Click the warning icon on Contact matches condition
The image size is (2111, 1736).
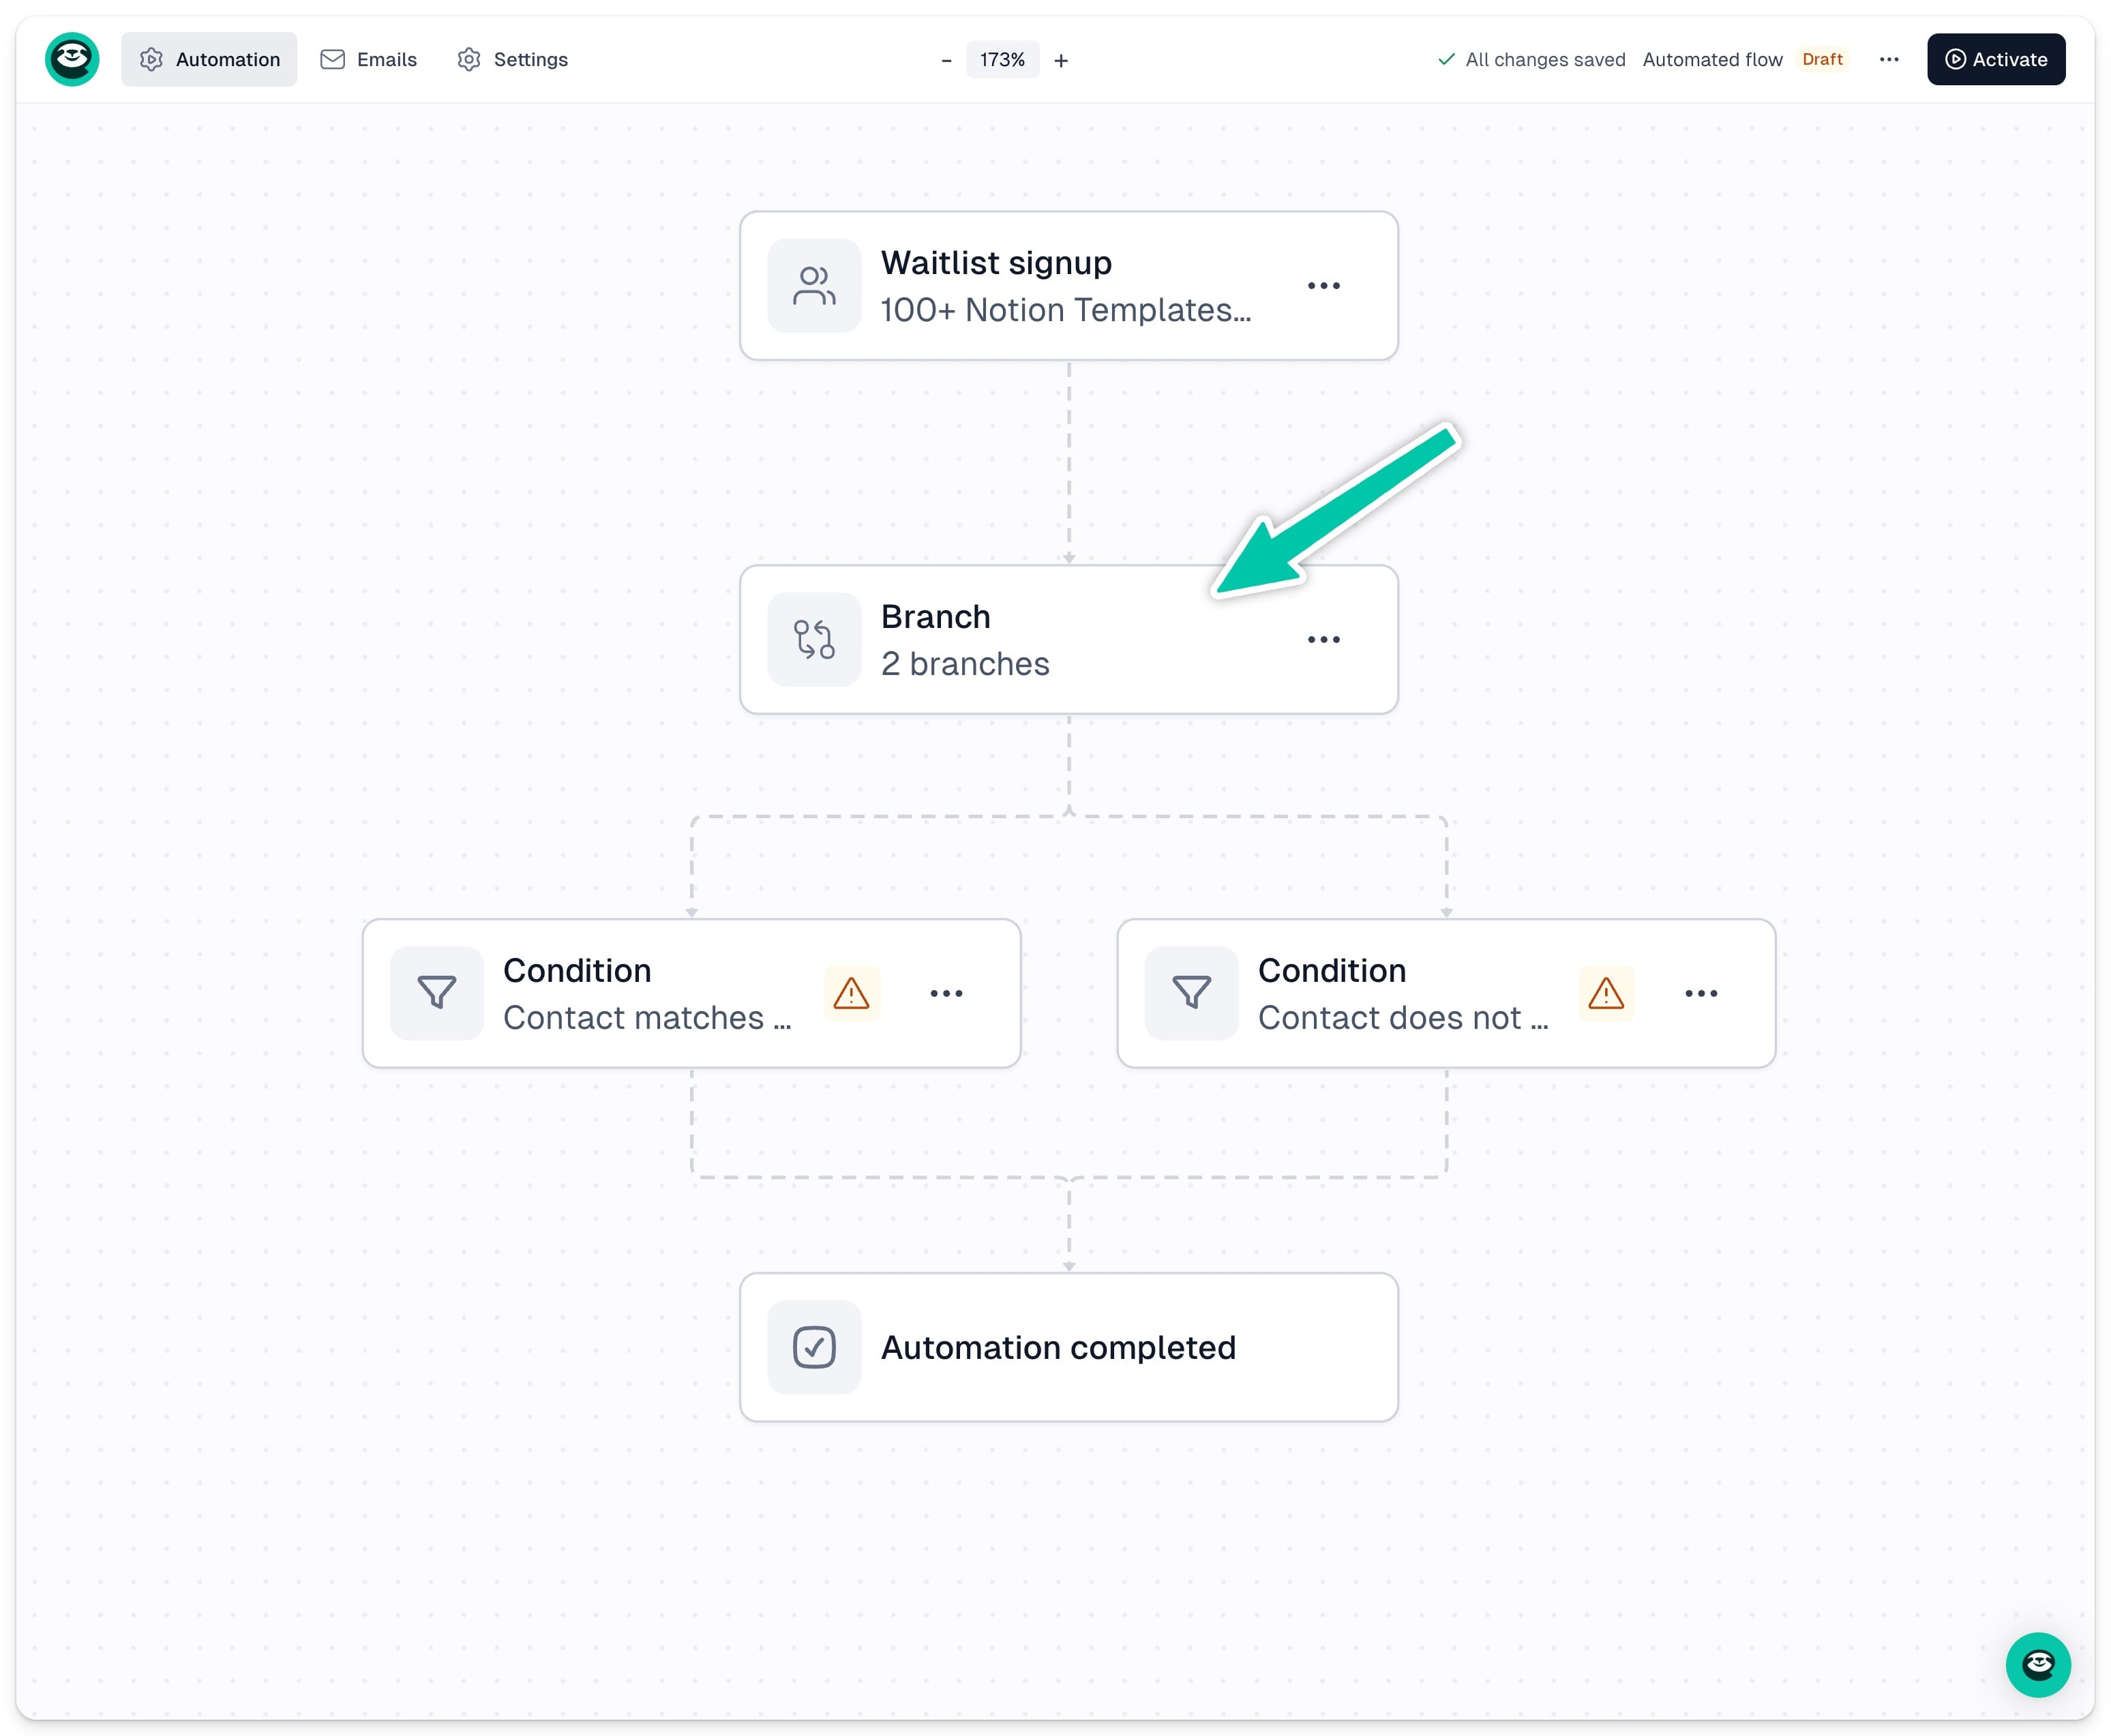click(851, 993)
